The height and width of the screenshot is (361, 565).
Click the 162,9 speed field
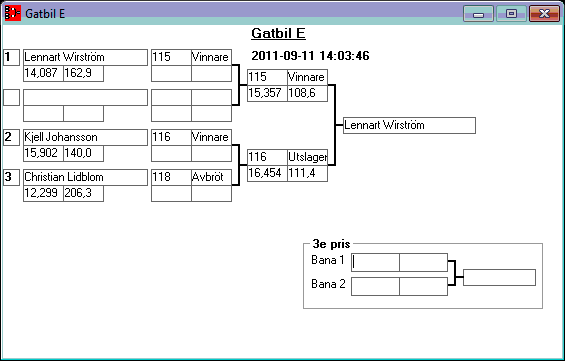(84, 73)
